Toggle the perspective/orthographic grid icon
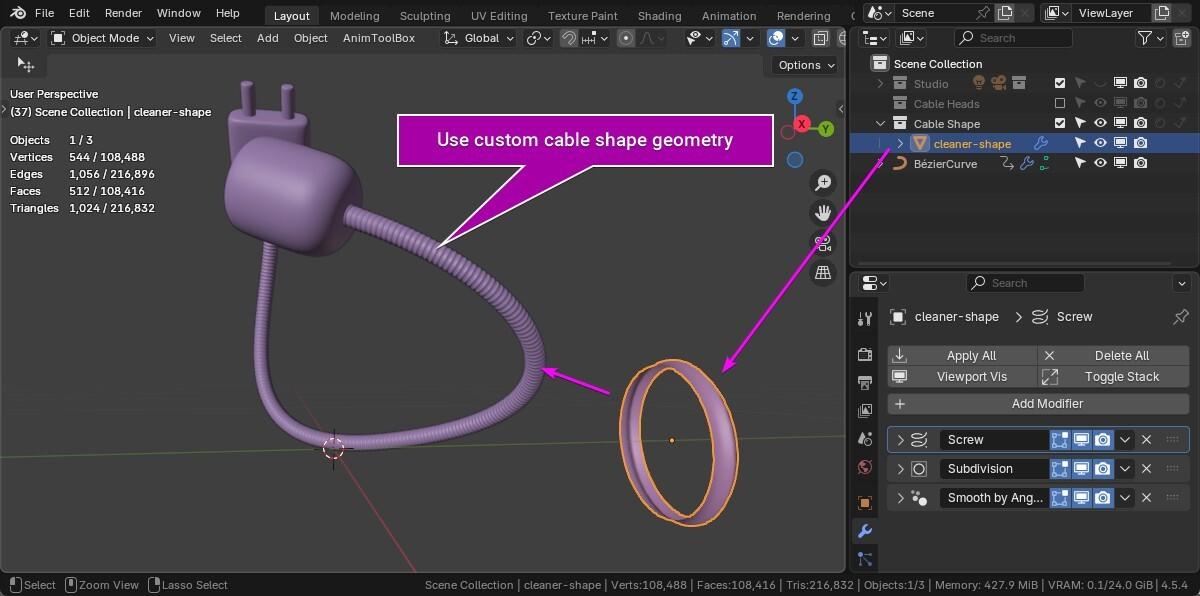This screenshot has height=596, width=1200. coord(824,273)
